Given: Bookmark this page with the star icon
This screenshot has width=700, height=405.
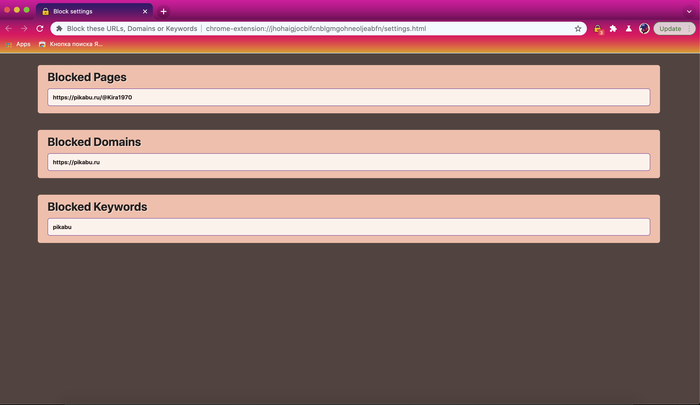Looking at the screenshot, I should [x=578, y=29].
